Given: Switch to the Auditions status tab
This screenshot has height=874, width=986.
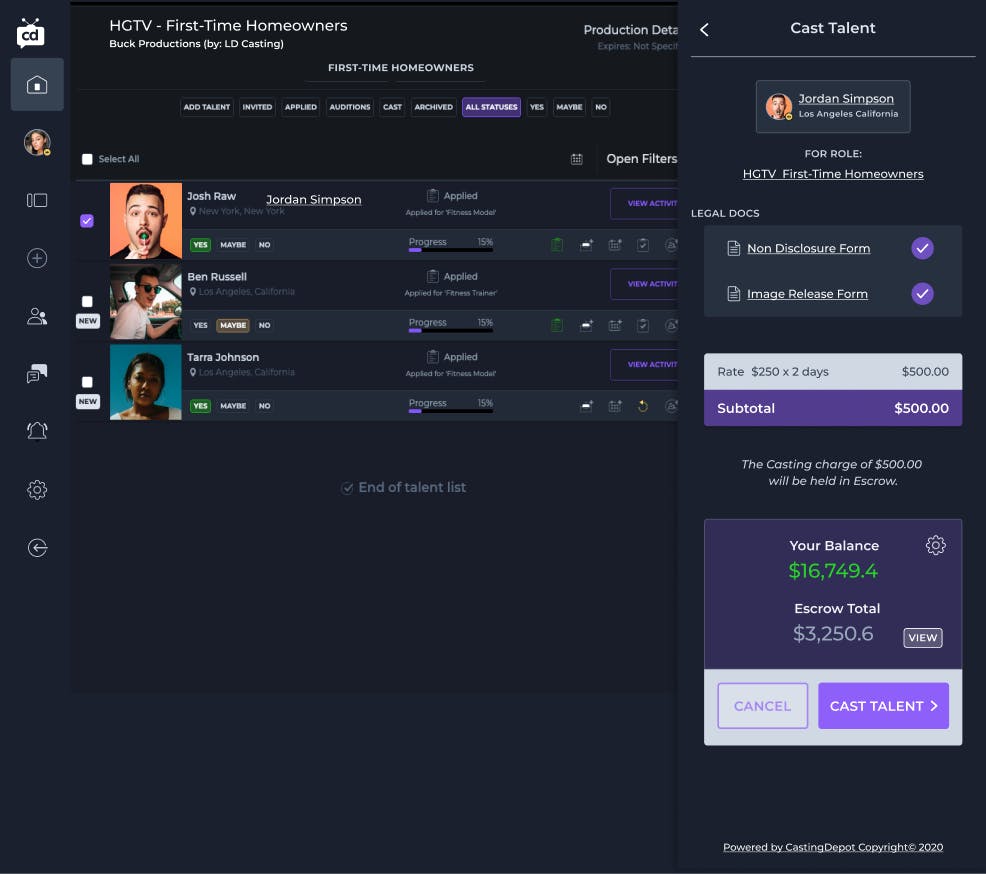Looking at the screenshot, I should (x=350, y=107).
